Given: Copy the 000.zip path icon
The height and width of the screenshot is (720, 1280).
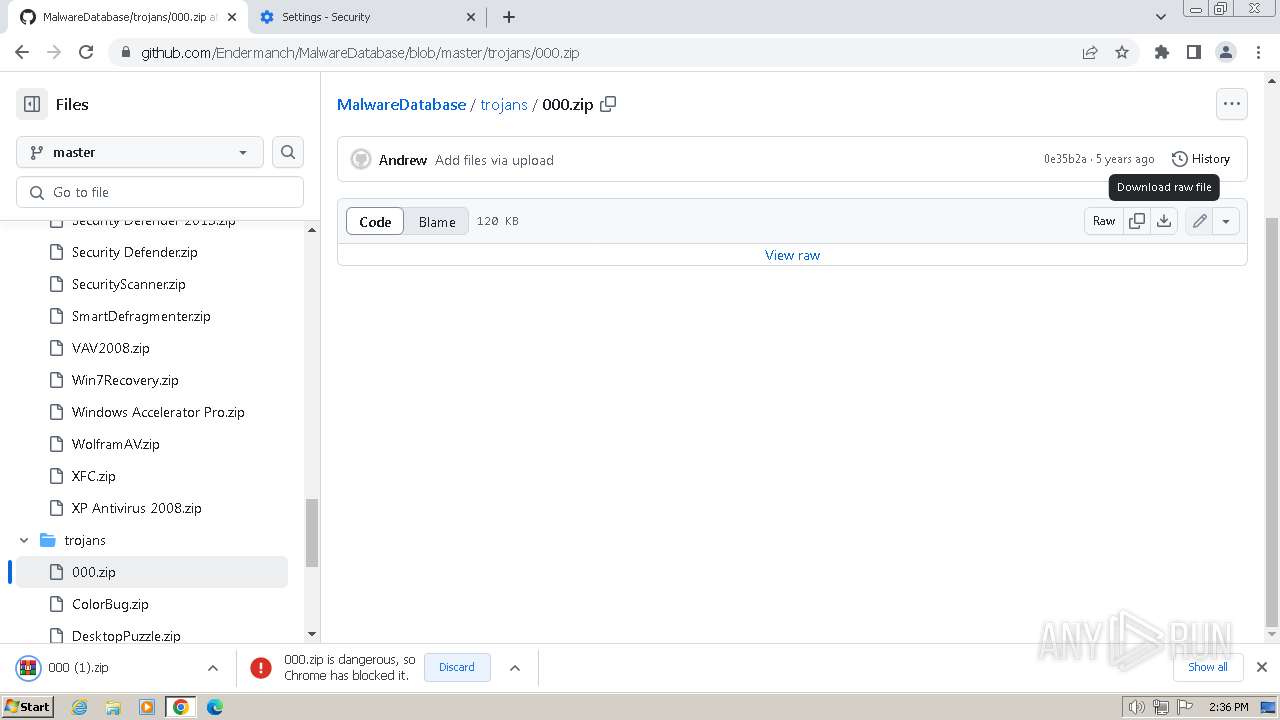Looking at the screenshot, I should [x=608, y=104].
